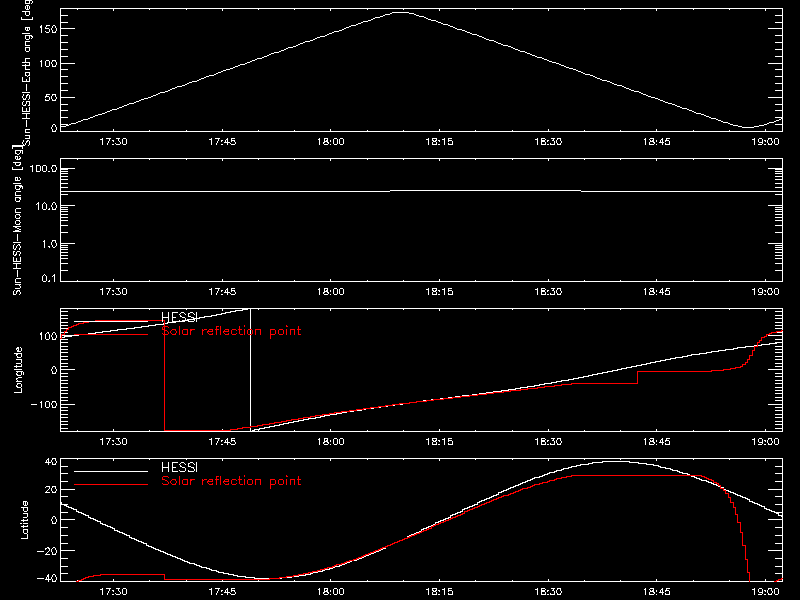Click tick '100' on Earth angle axis
The width and height of the screenshot is (800, 600).
click(x=48, y=63)
